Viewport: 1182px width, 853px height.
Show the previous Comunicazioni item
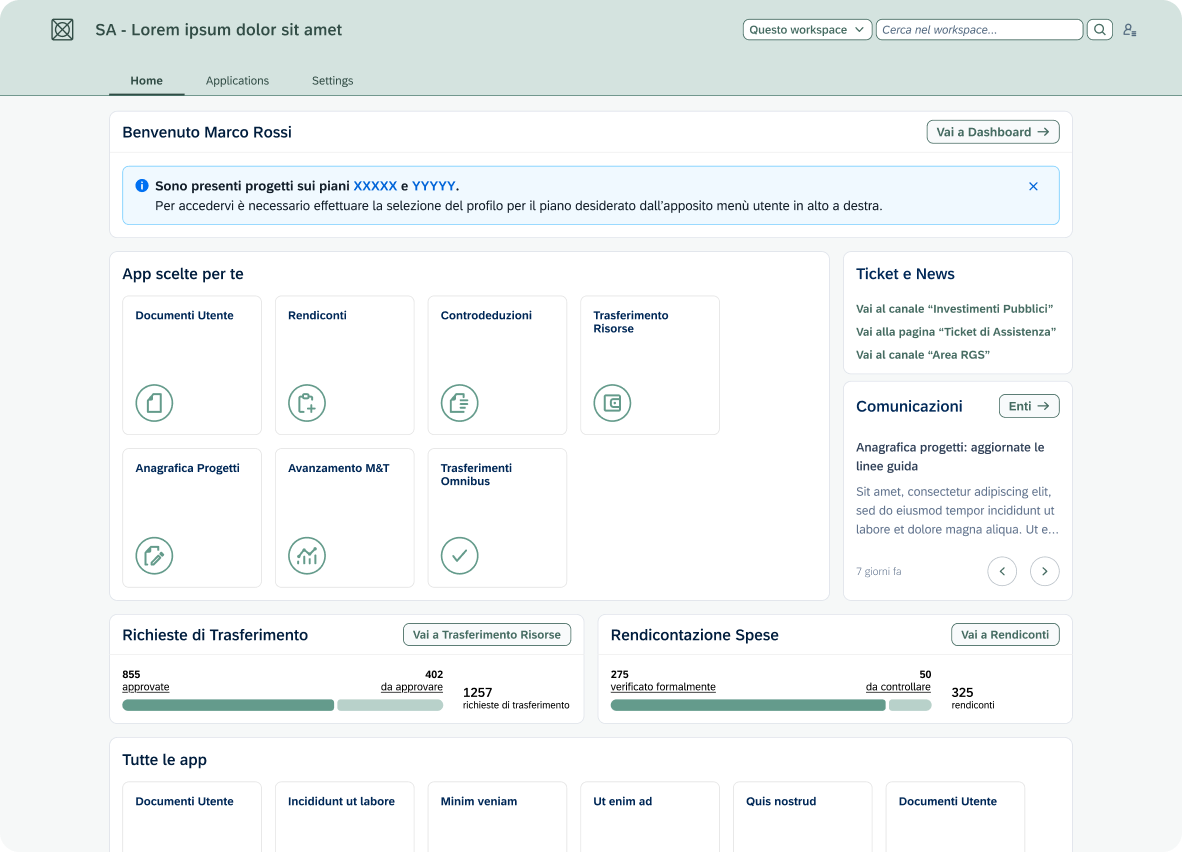1002,571
